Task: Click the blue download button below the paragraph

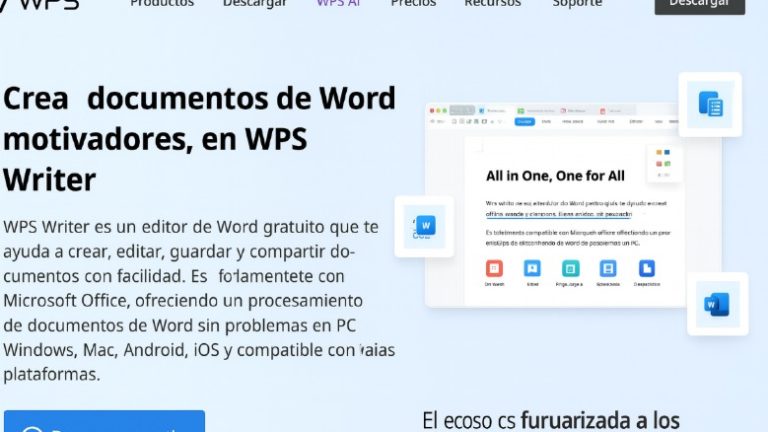Action: tap(104, 421)
